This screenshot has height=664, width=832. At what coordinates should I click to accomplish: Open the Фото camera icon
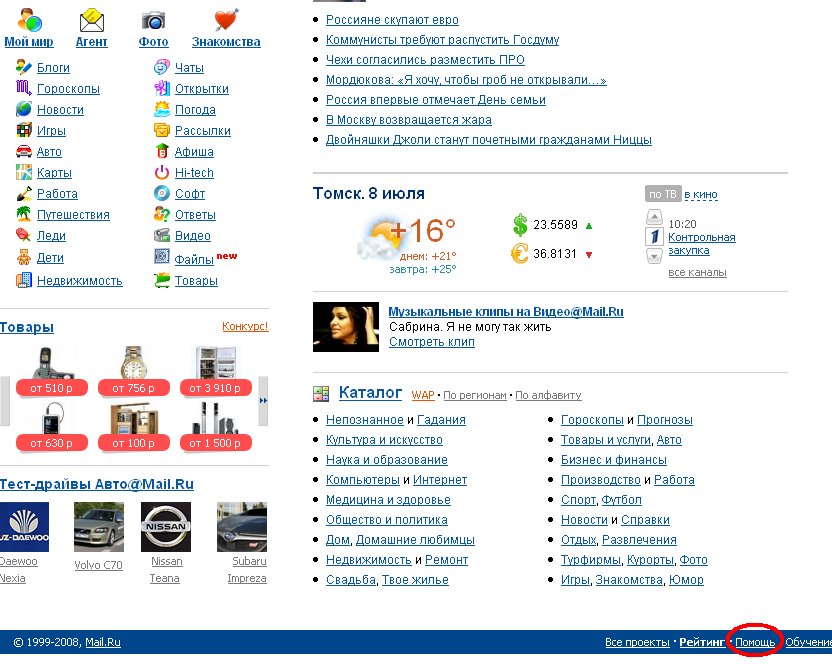[153, 21]
